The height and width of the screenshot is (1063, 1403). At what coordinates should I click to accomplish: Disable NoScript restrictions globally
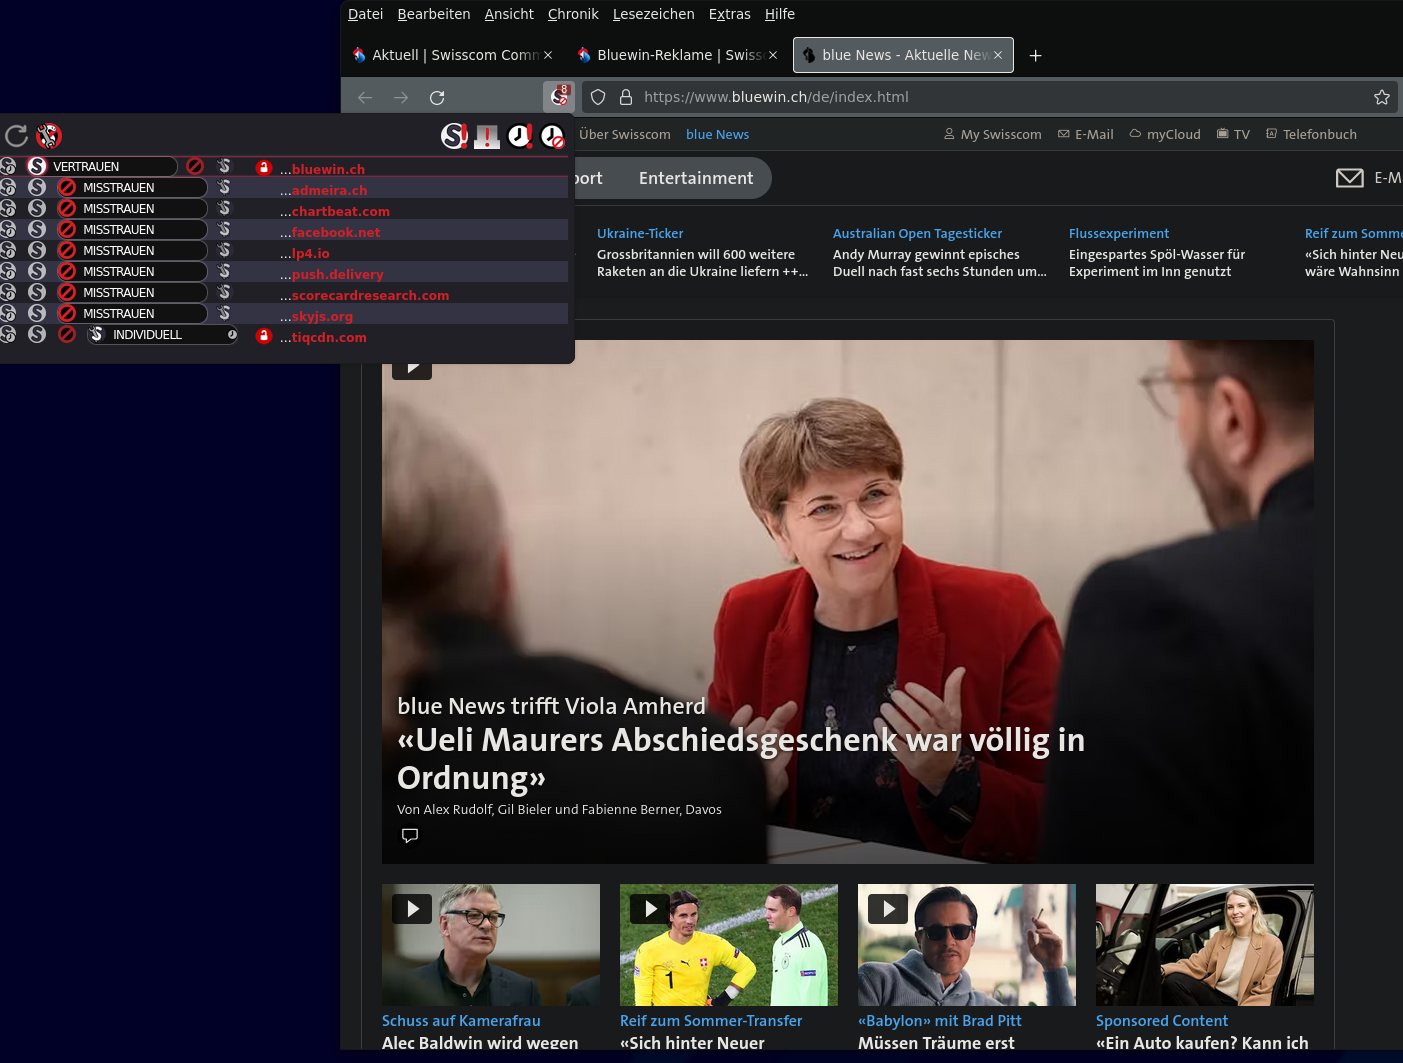[x=454, y=136]
